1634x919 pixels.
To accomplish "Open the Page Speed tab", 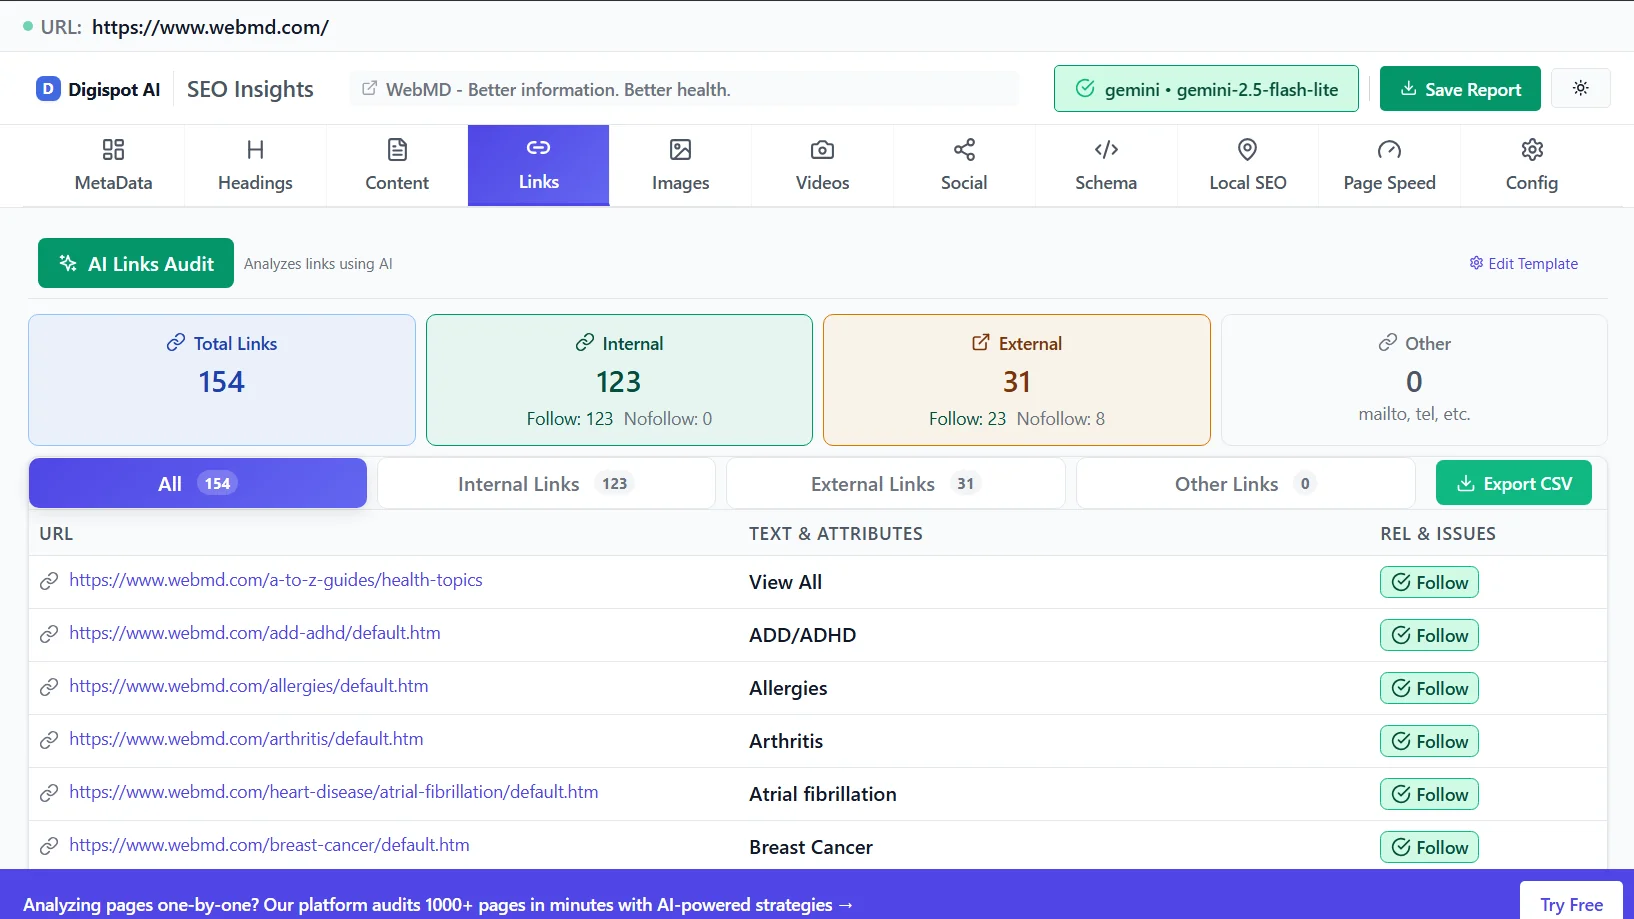I will pos(1389,166).
